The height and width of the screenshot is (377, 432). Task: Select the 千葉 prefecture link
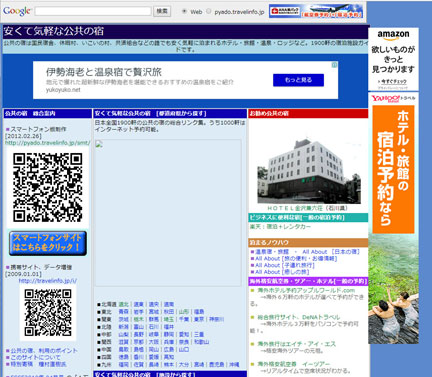click(184, 319)
